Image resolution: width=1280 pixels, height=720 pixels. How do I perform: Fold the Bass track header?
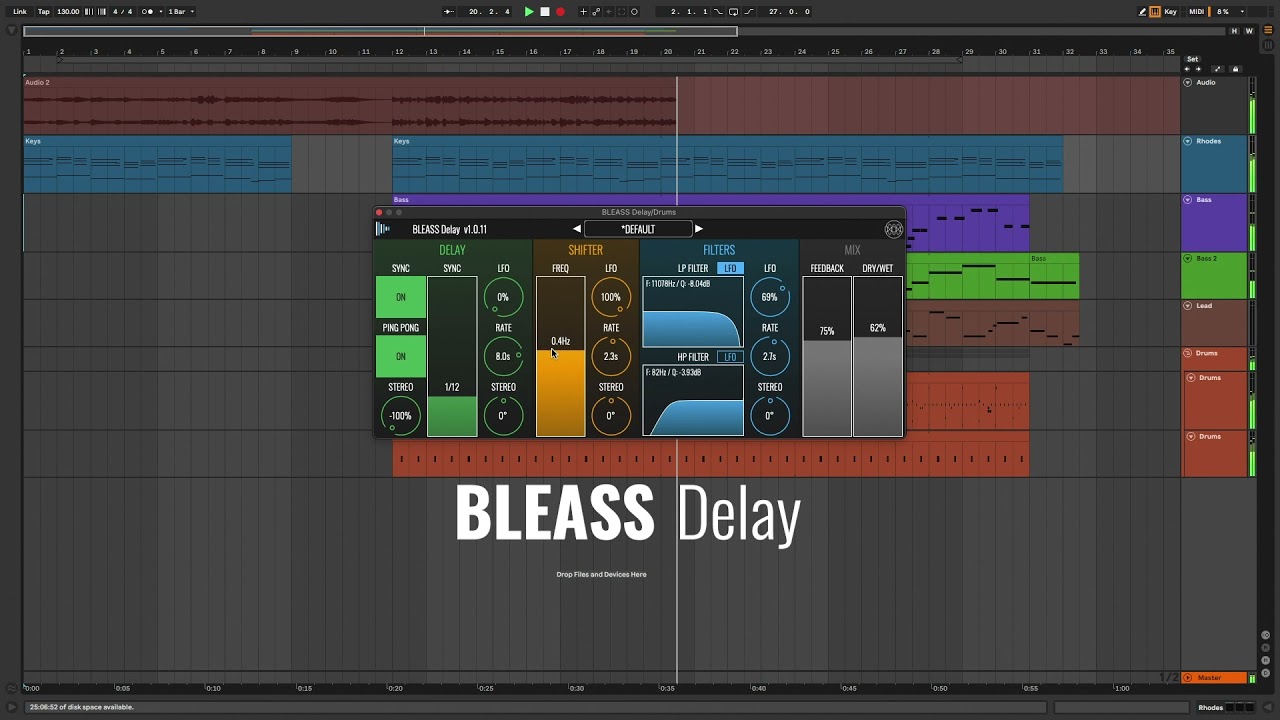[x=1188, y=199]
